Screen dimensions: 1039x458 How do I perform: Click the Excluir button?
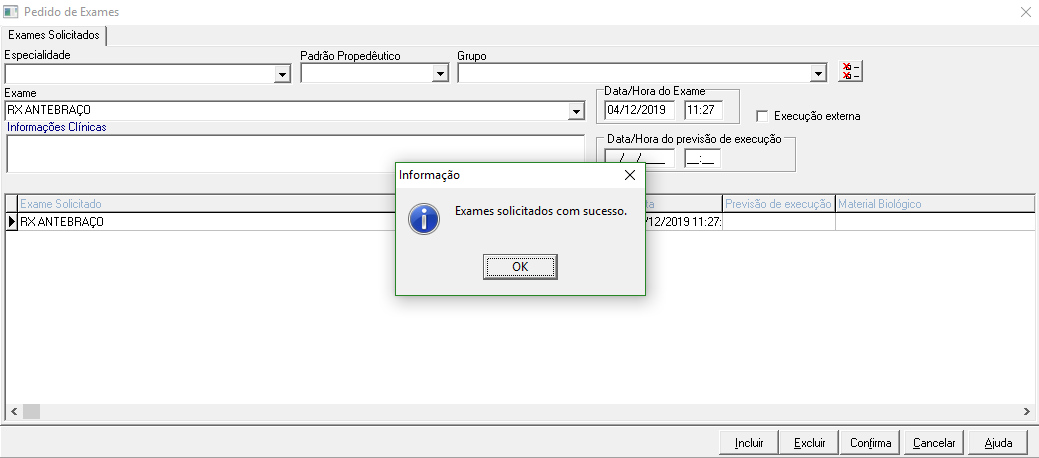pyautogui.click(x=809, y=443)
